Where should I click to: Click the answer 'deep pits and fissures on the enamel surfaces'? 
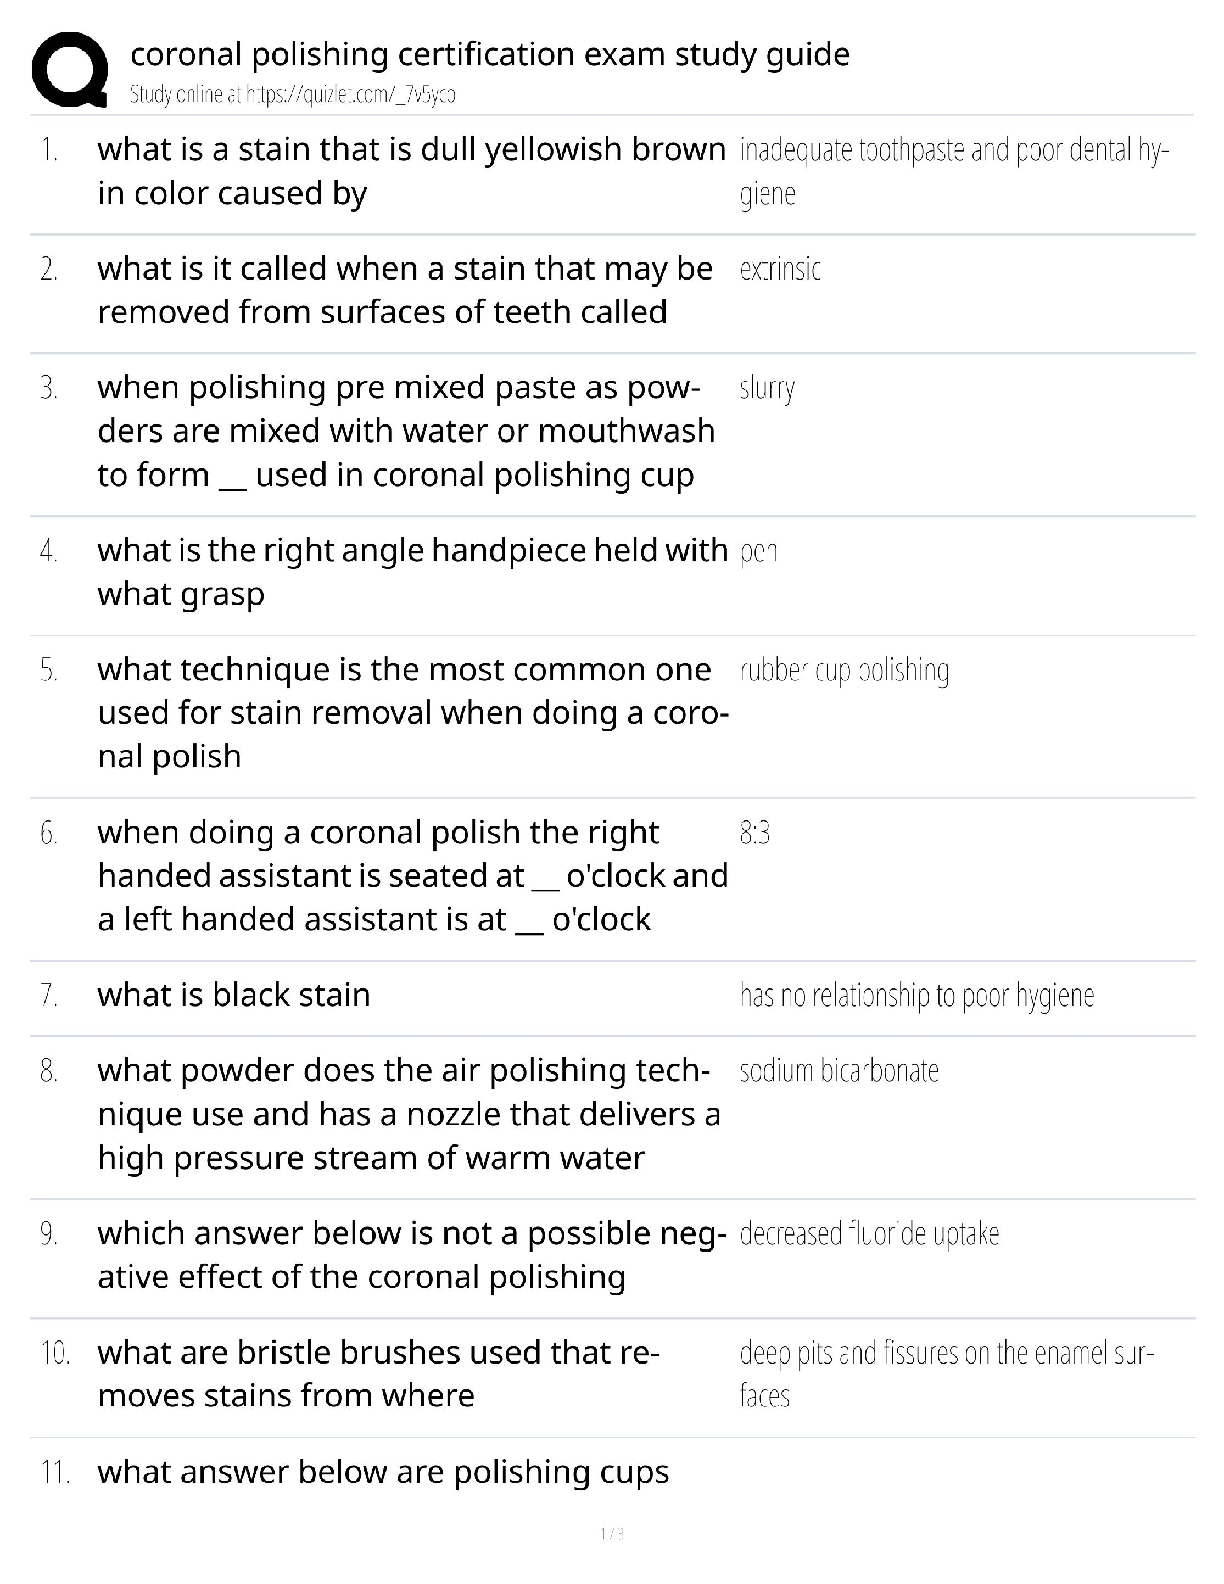click(947, 1374)
